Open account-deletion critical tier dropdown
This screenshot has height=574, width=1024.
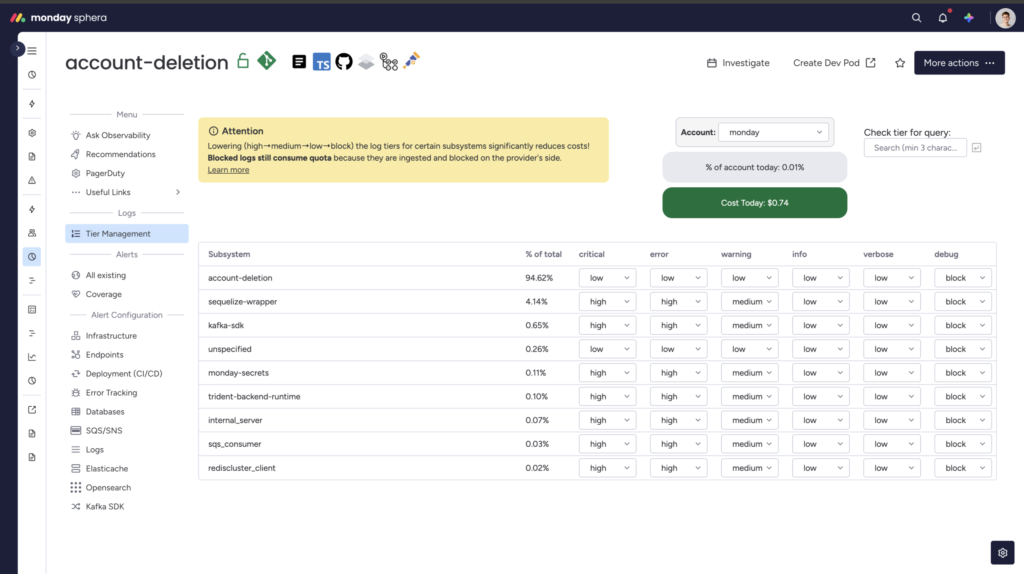(607, 278)
